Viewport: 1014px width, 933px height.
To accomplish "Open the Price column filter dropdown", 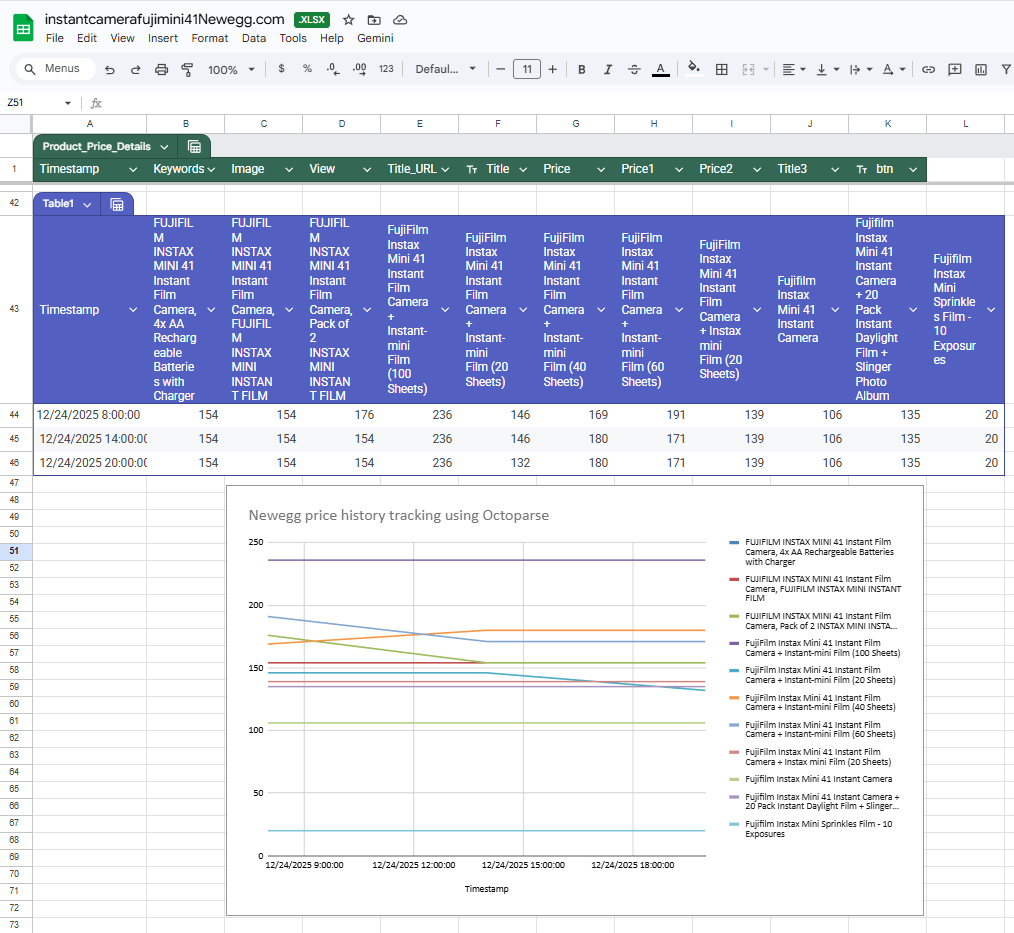I will pos(600,169).
